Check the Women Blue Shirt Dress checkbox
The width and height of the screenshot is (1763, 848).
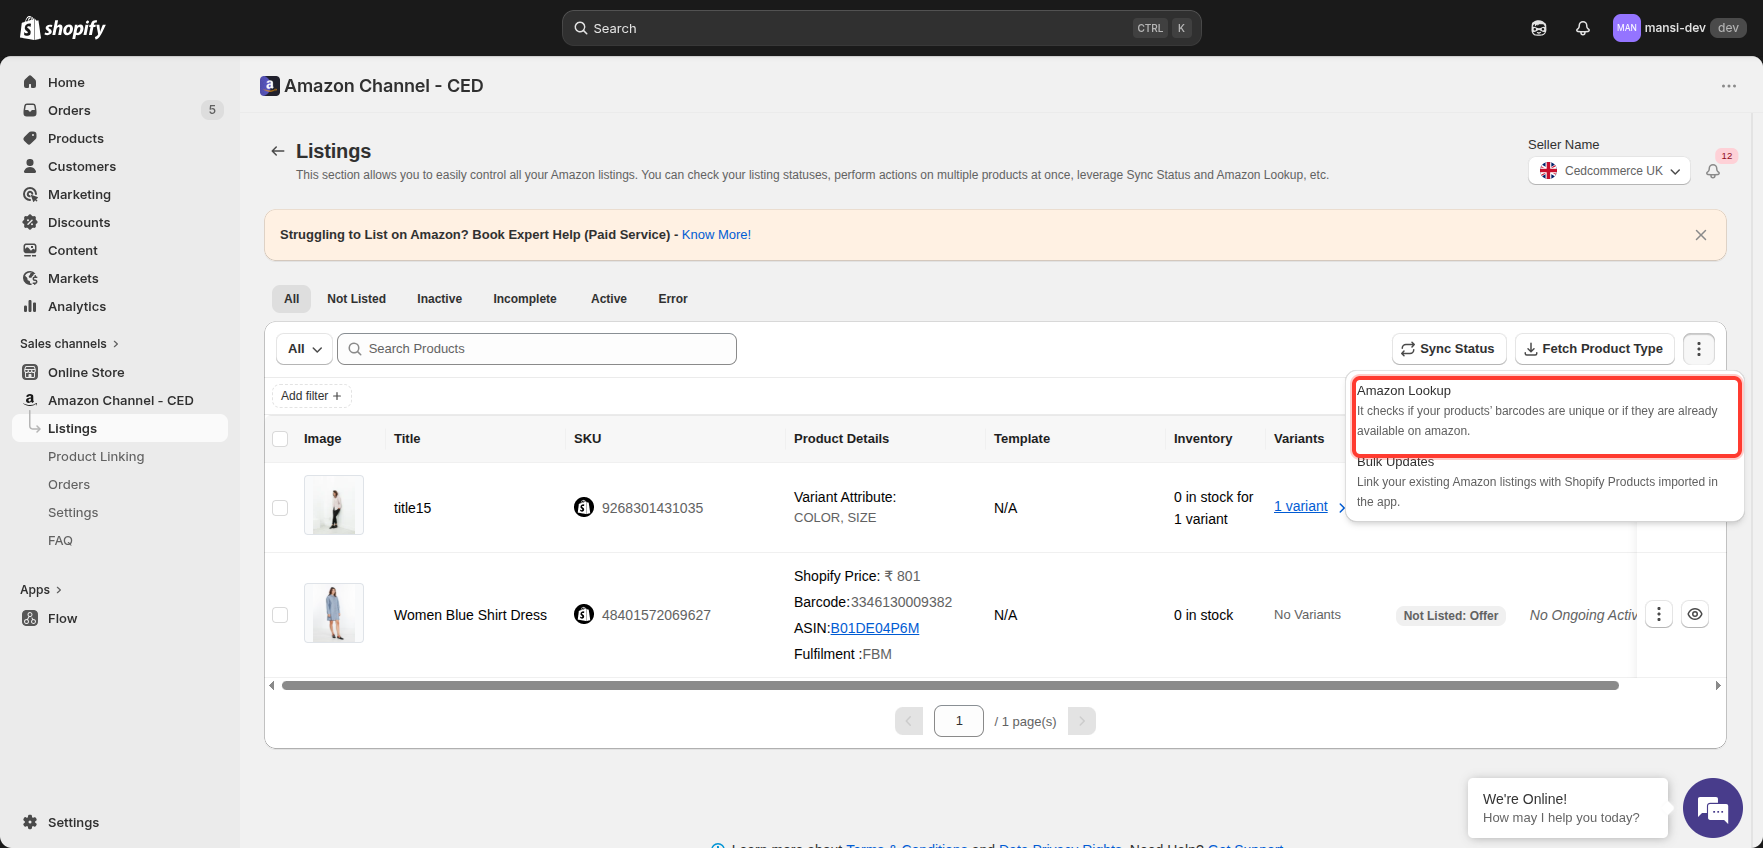[x=280, y=615]
